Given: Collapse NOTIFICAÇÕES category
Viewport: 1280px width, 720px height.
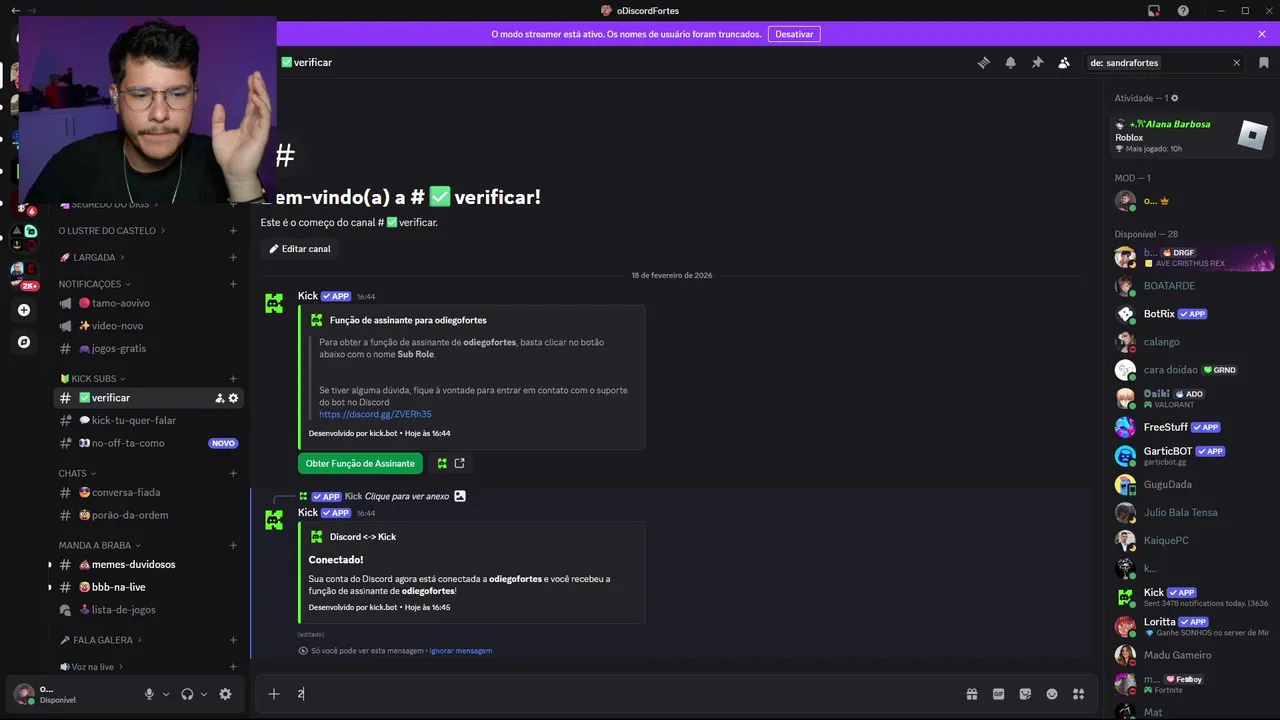Looking at the screenshot, I should pyautogui.click(x=94, y=284).
